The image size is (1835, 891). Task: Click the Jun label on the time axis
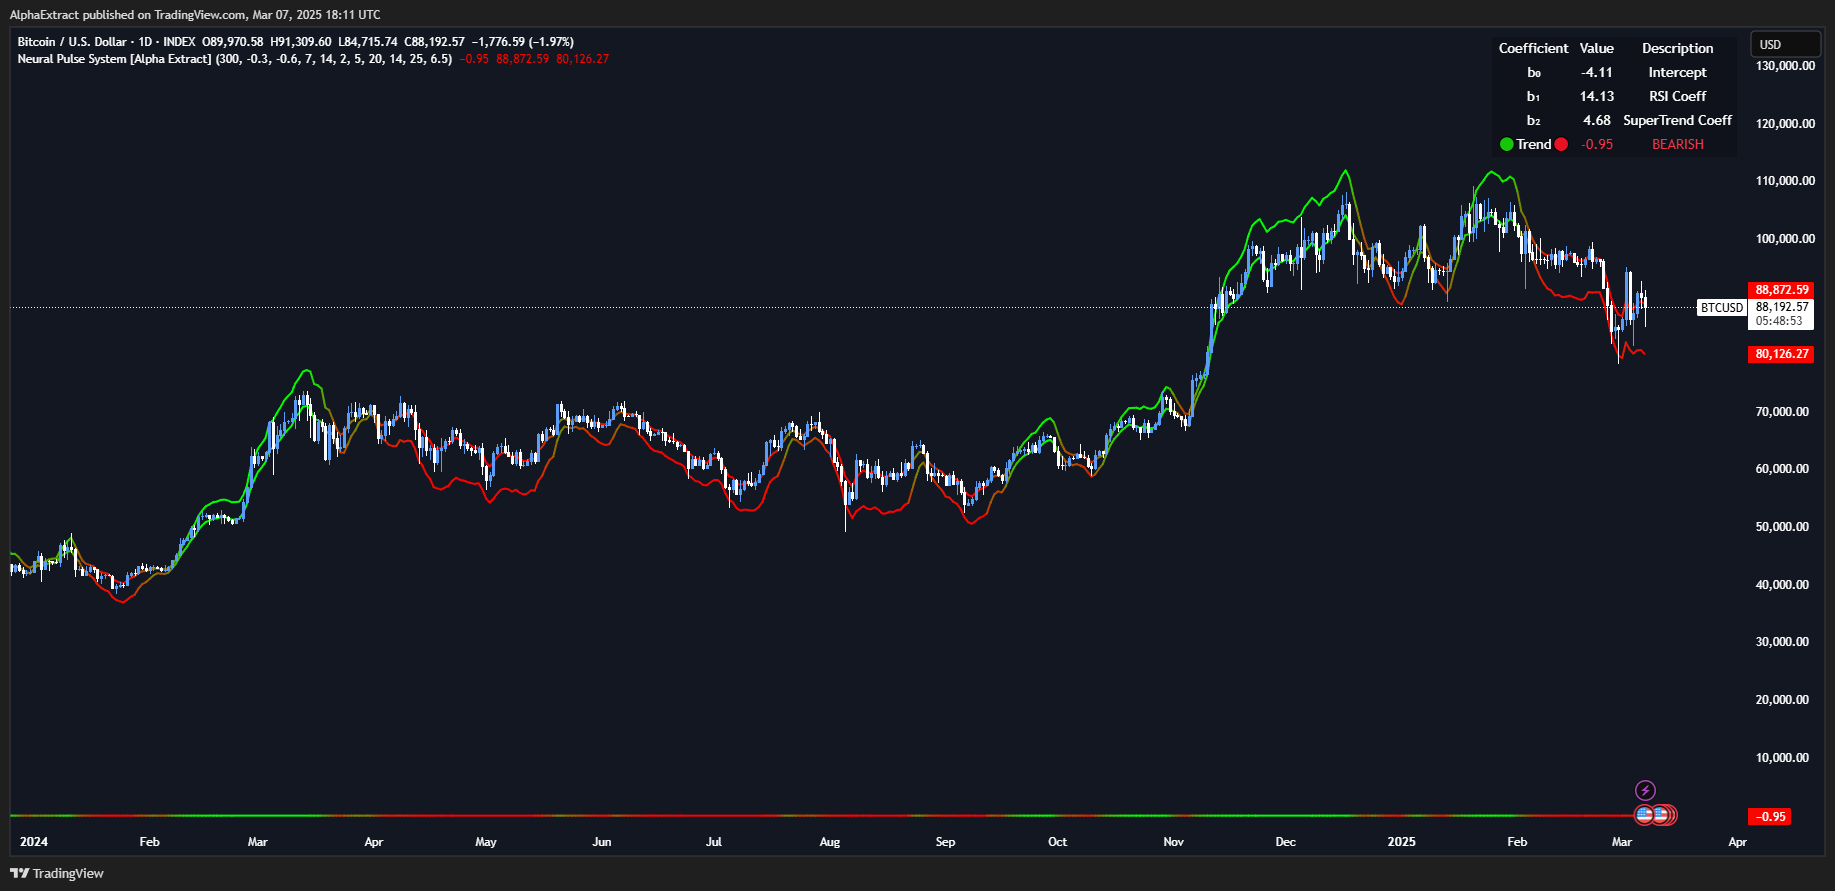[602, 842]
